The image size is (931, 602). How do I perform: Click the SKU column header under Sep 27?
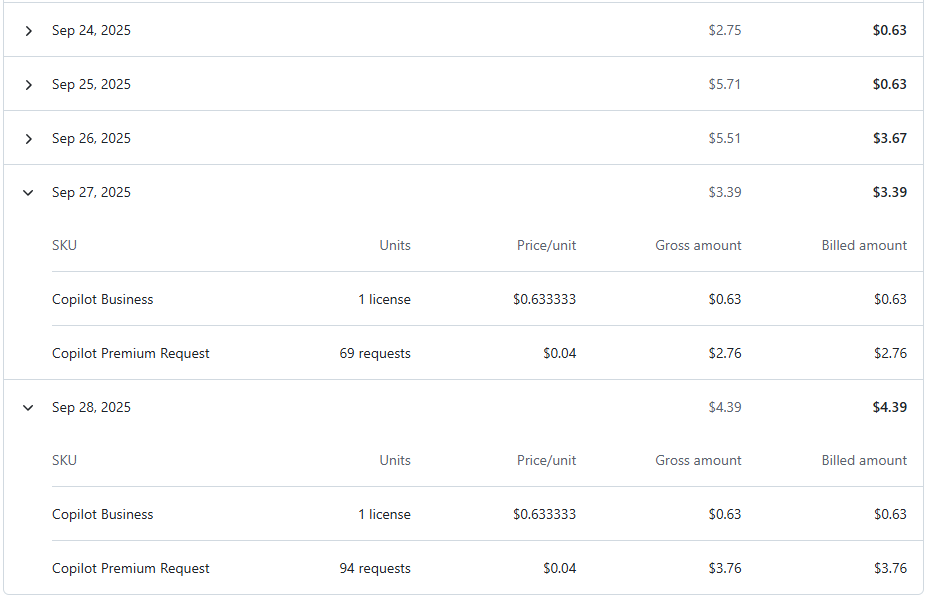coord(64,246)
